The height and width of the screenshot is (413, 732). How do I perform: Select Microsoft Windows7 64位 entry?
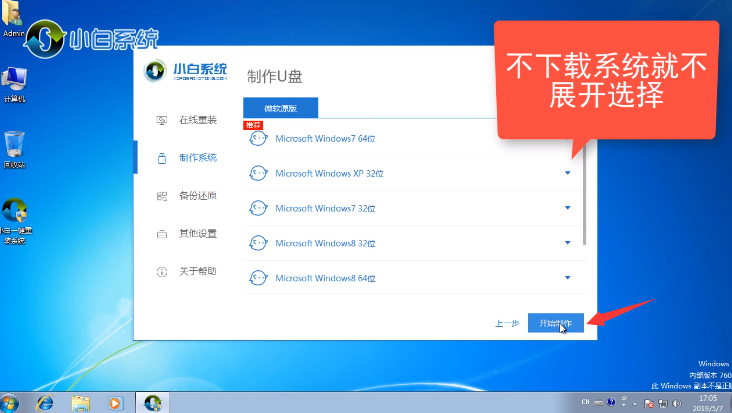tap(414, 139)
